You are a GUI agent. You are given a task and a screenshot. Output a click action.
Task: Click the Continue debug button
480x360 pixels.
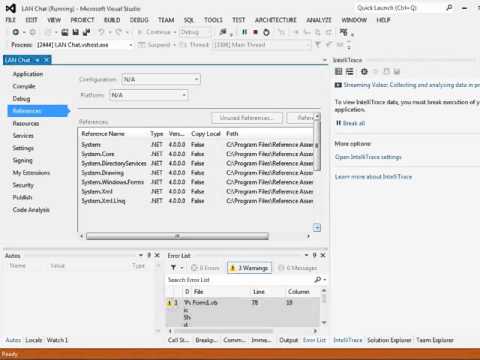click(155, 32)
